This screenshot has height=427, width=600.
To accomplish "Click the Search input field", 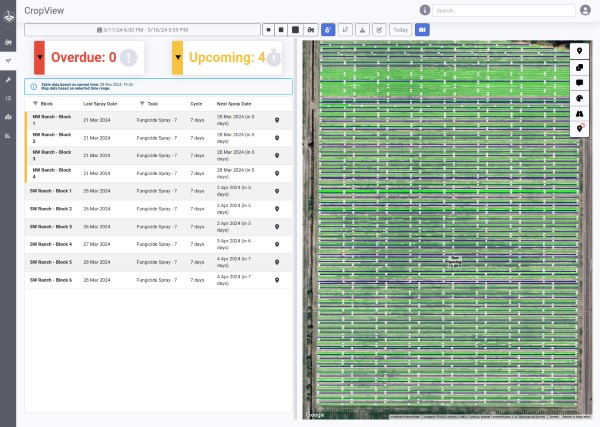I will point(500,10).
